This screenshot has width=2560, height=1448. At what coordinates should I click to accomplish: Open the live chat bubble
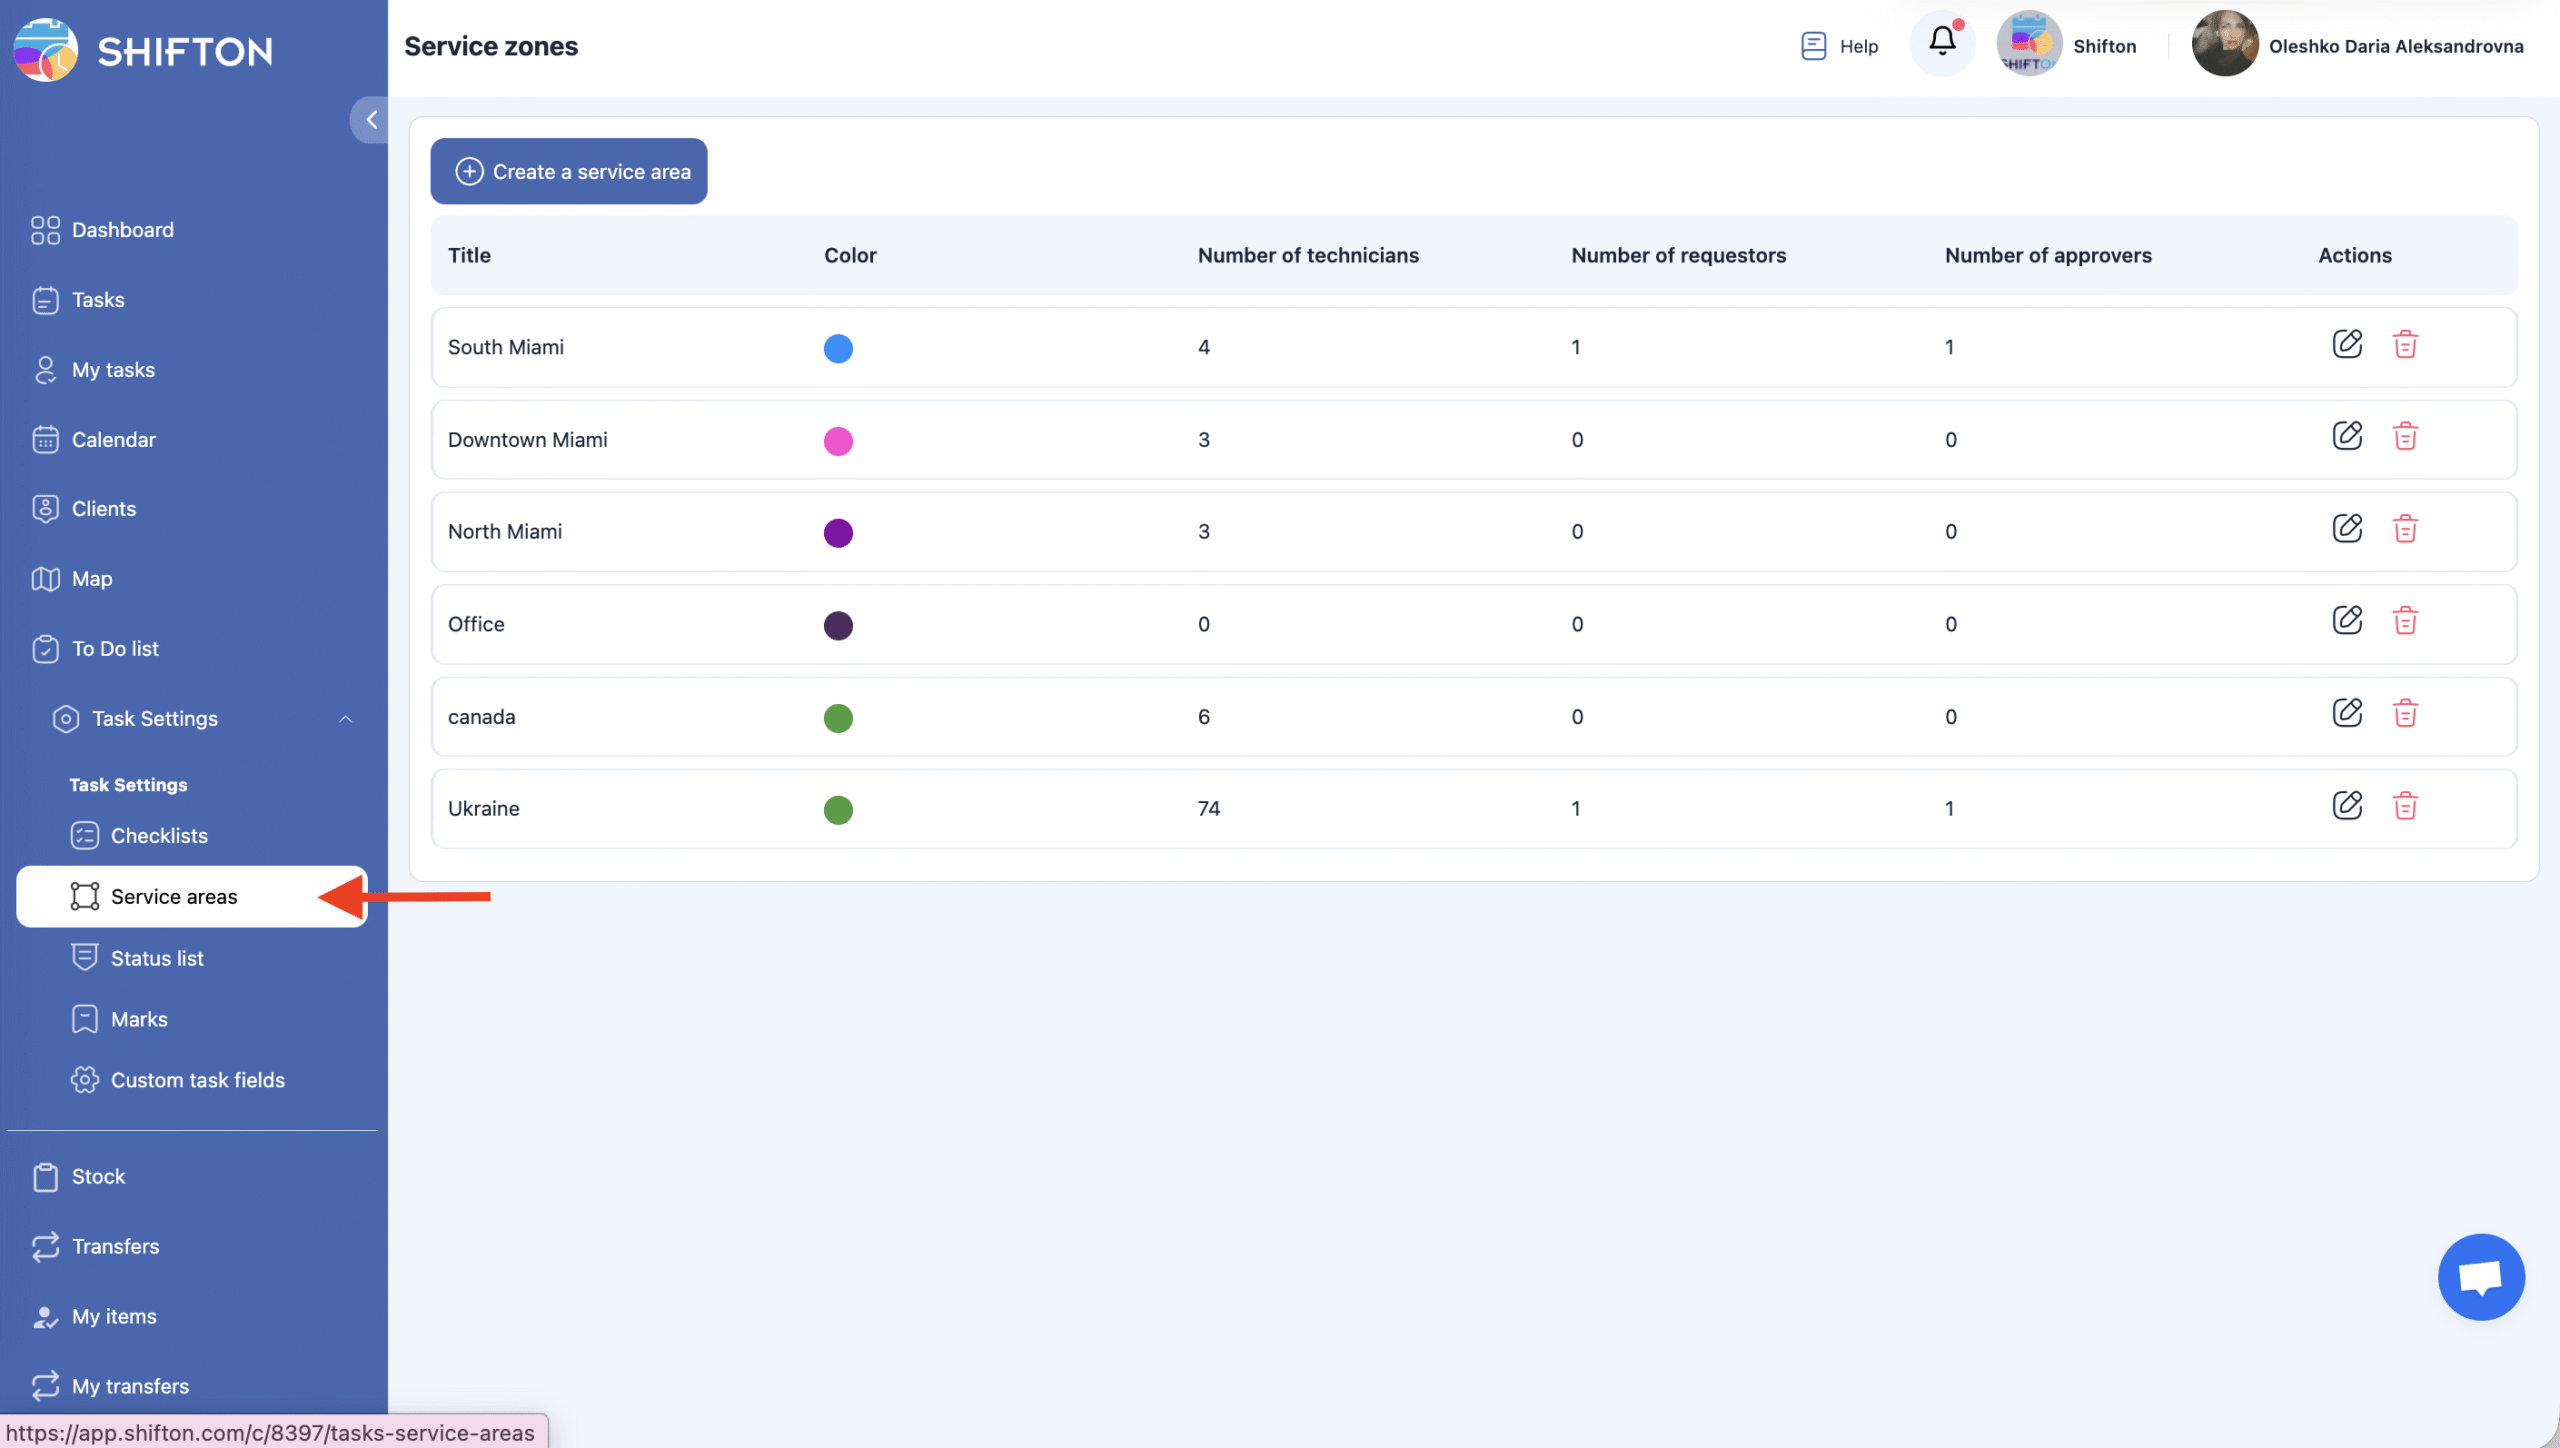[x=2480, y=1277]
